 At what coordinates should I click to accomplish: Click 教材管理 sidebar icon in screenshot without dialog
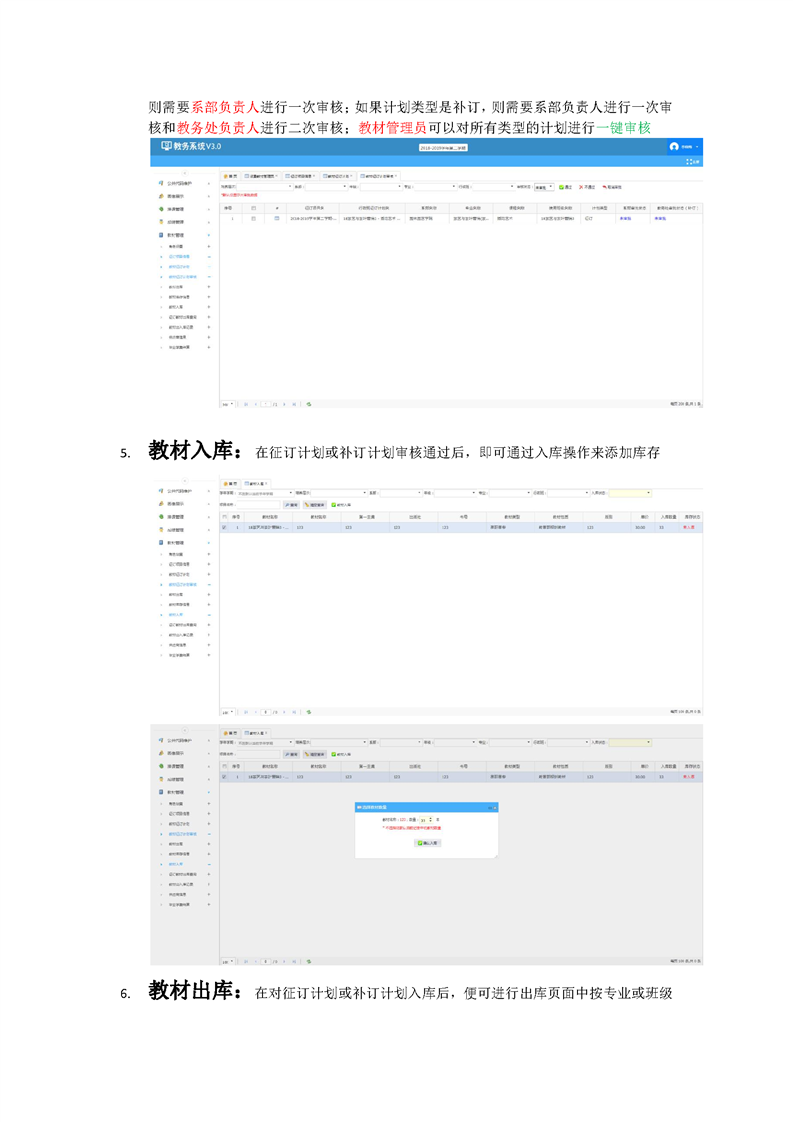pyautogui.click(x=161, y=542)
